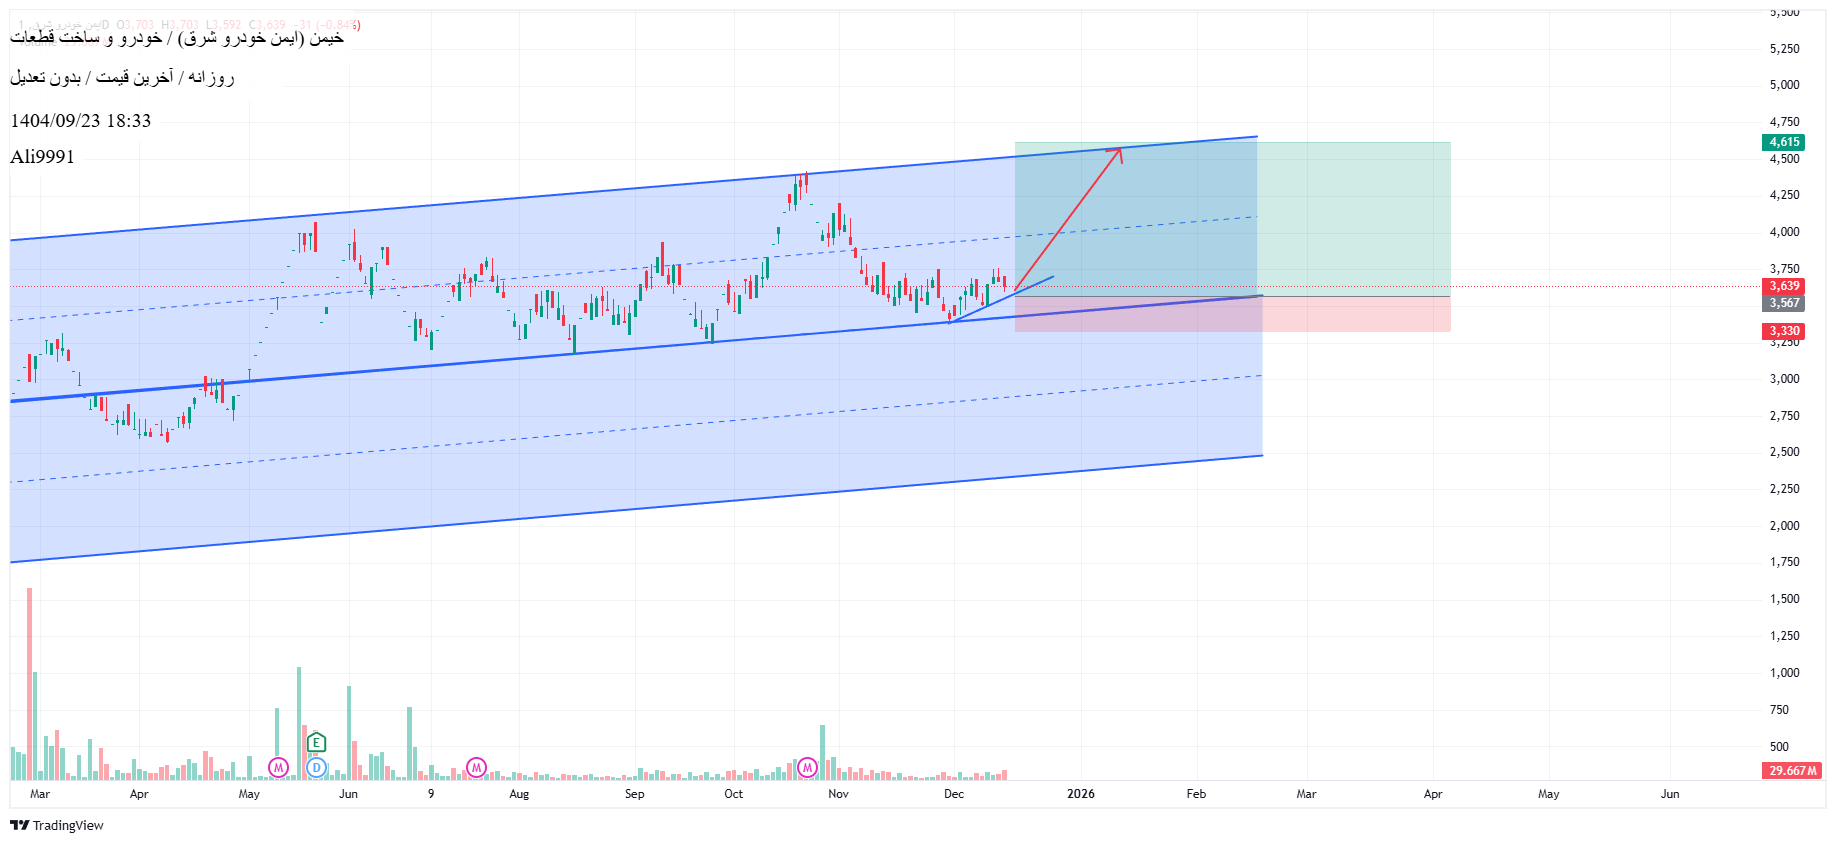The image size is (1836, 843).
Task: Click the Feb label on time axis
Action: 1196,794
